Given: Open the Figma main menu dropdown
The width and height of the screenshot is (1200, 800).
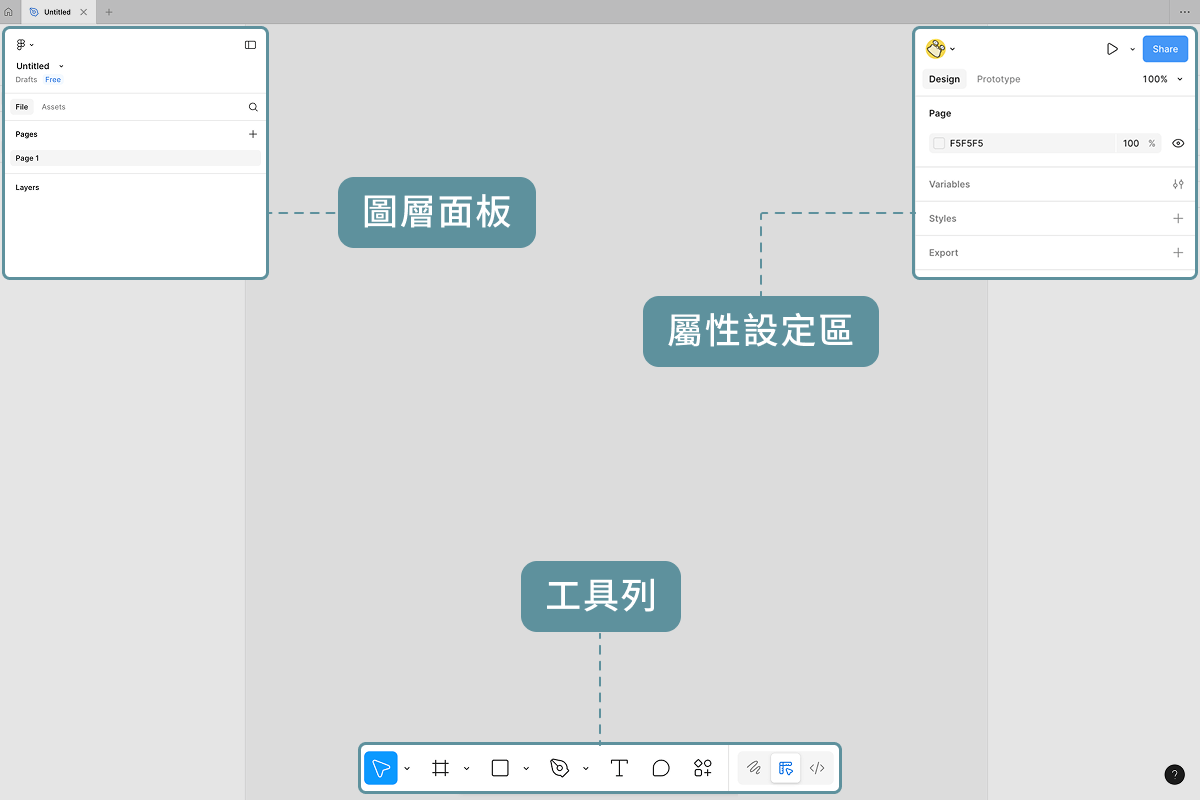Looking at the screenshot, I should click(x=24, y=45).
